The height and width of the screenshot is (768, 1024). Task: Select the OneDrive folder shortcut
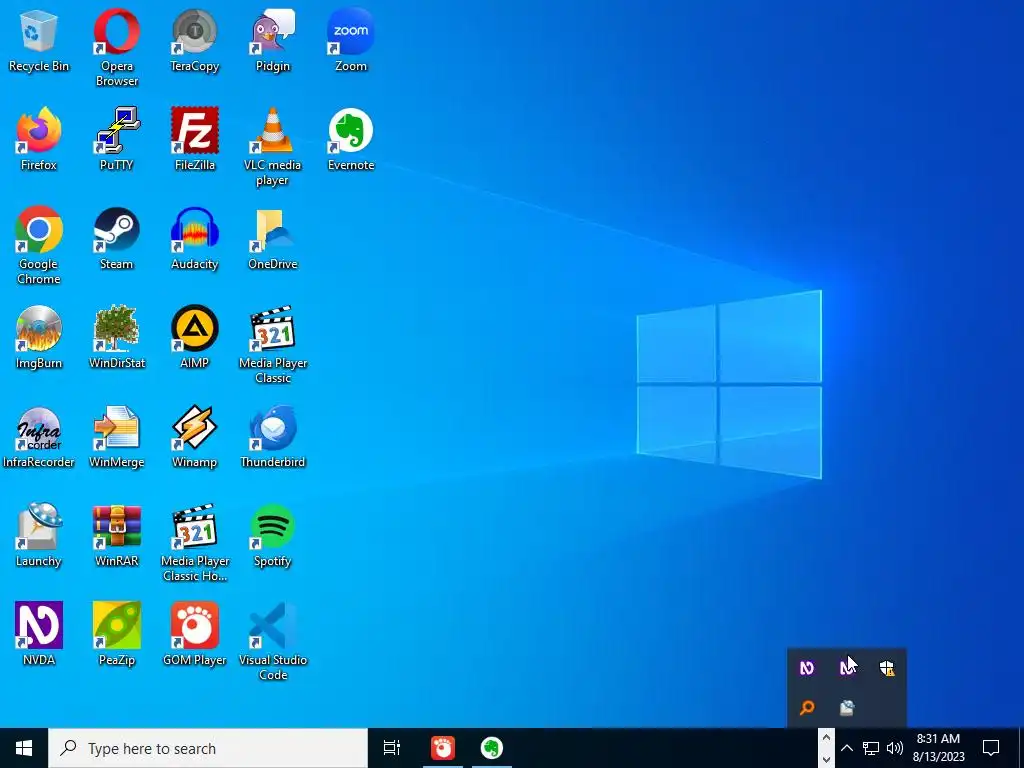(x=272, y=238)
